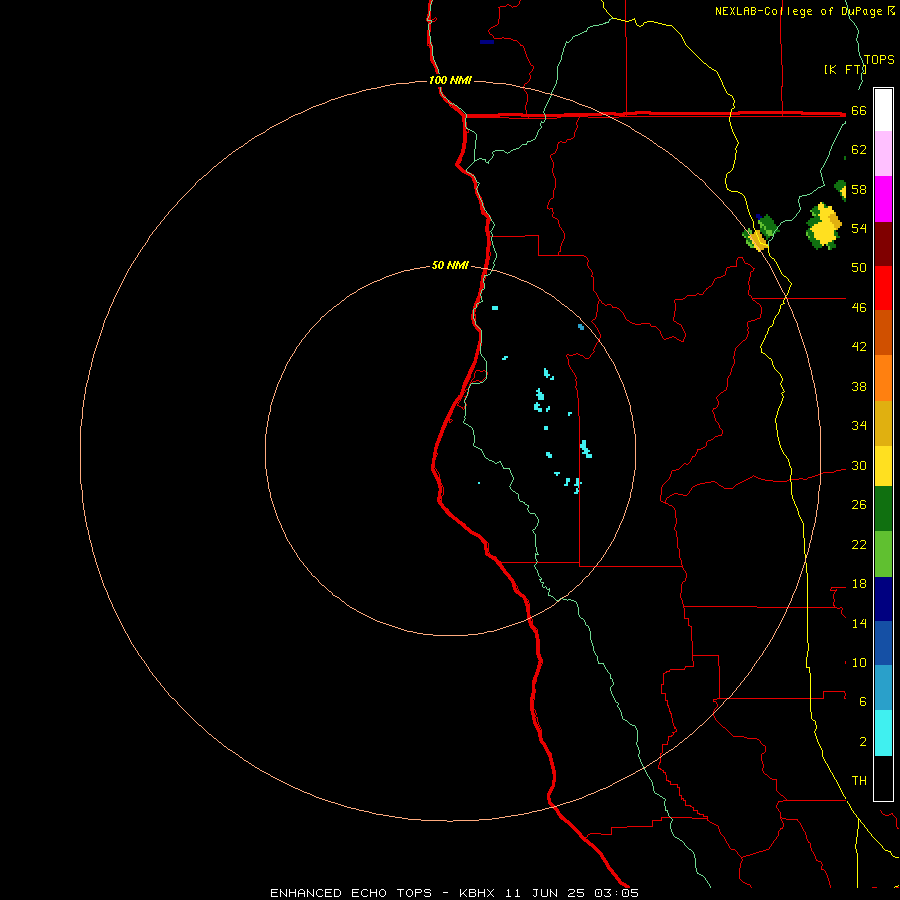Click the '54' scale value
The height and width of the screenshot is (900, 900).
859,228
